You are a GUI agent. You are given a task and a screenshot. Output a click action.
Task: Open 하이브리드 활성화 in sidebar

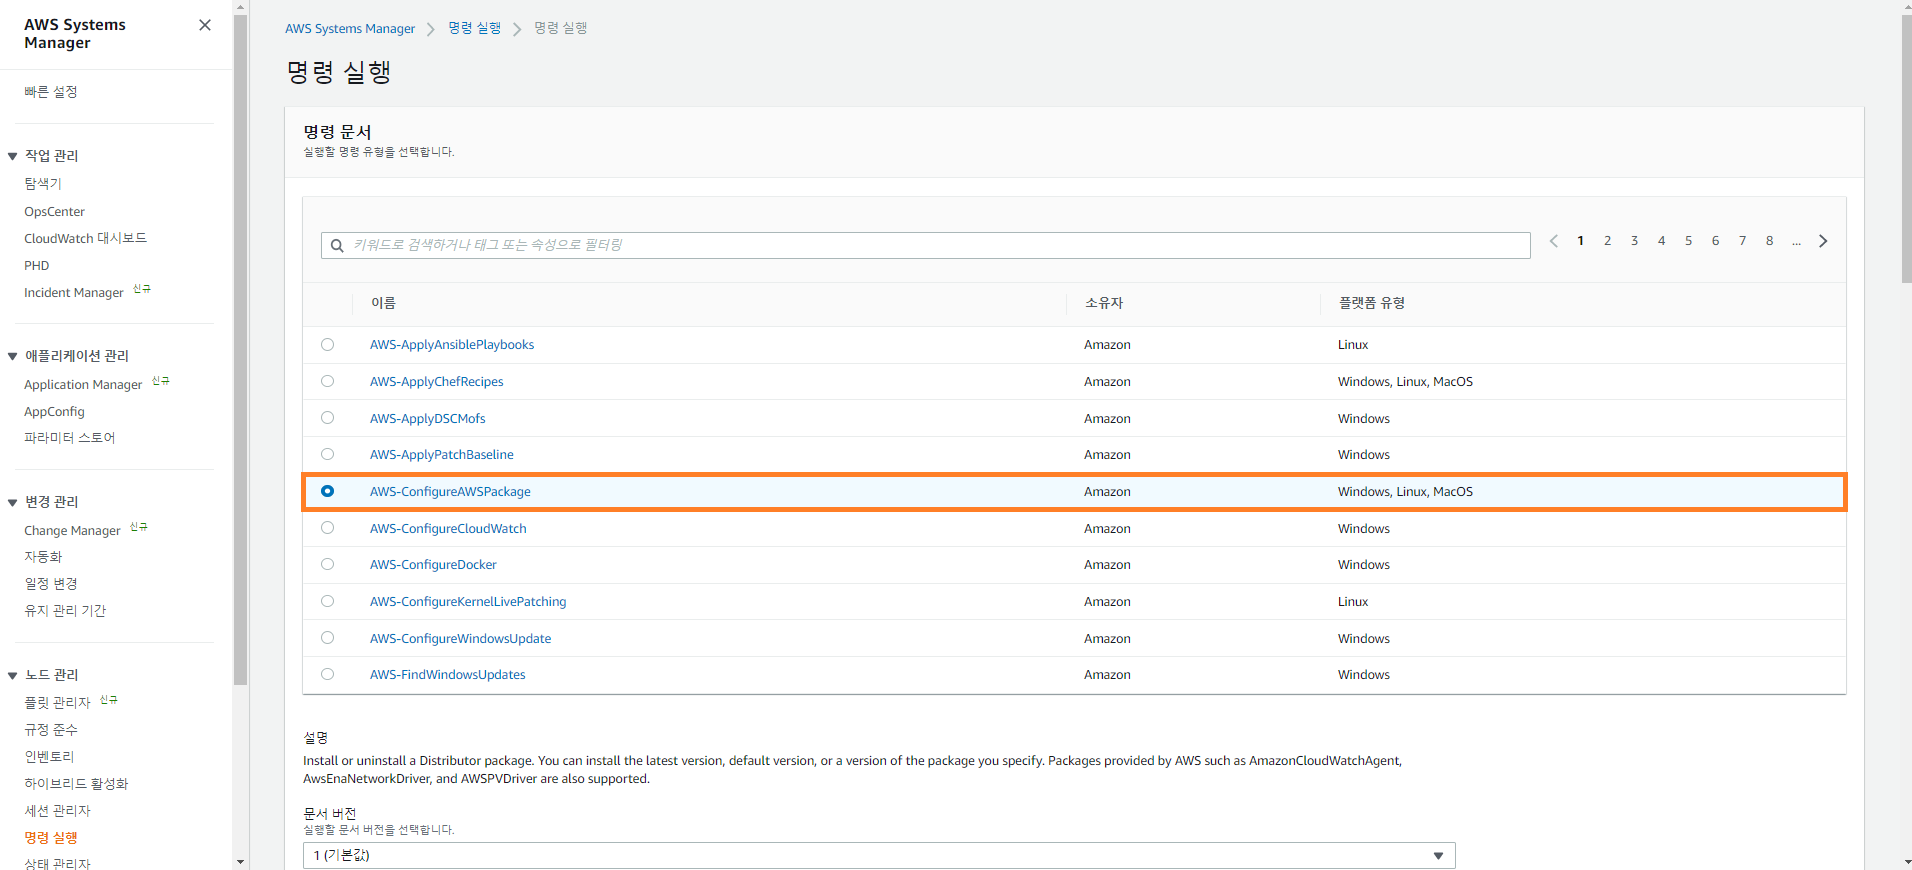pyautogui.click(x=76, y=784)
